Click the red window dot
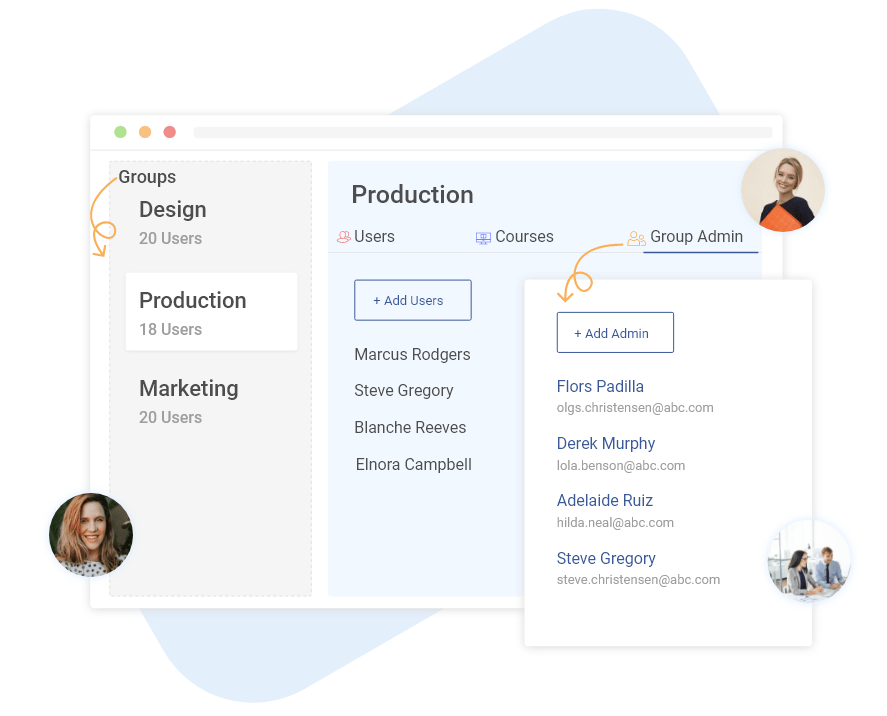 [170, 132]
